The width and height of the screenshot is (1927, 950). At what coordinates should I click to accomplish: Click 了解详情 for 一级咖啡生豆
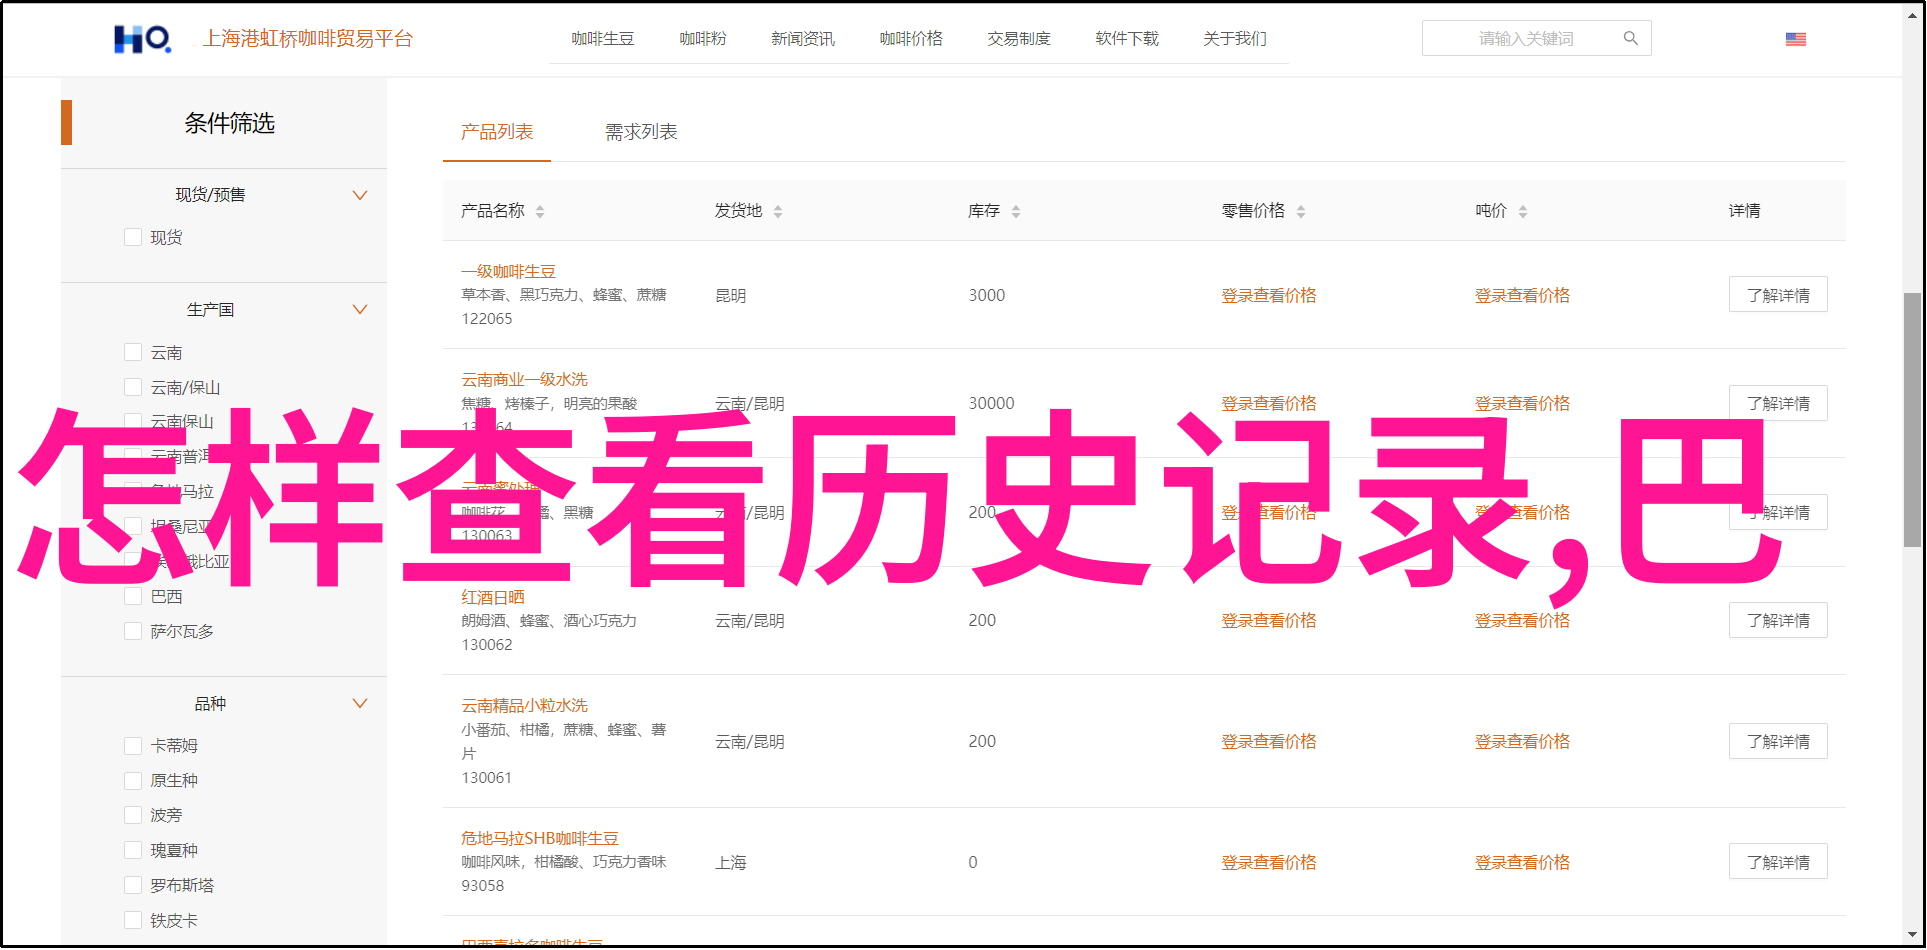click(x=1778, y=295)
